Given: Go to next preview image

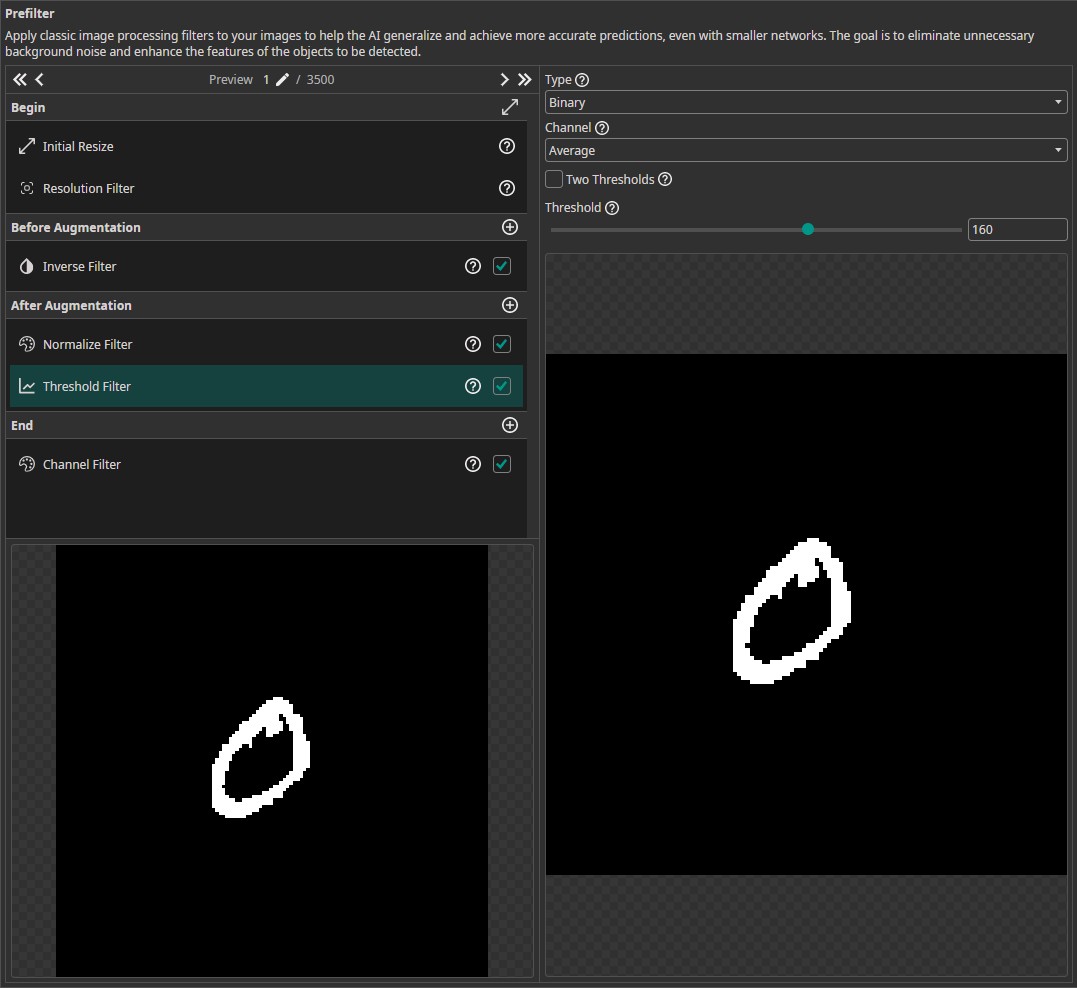Looking at the screenshot, I should click(x=505, y=80).
